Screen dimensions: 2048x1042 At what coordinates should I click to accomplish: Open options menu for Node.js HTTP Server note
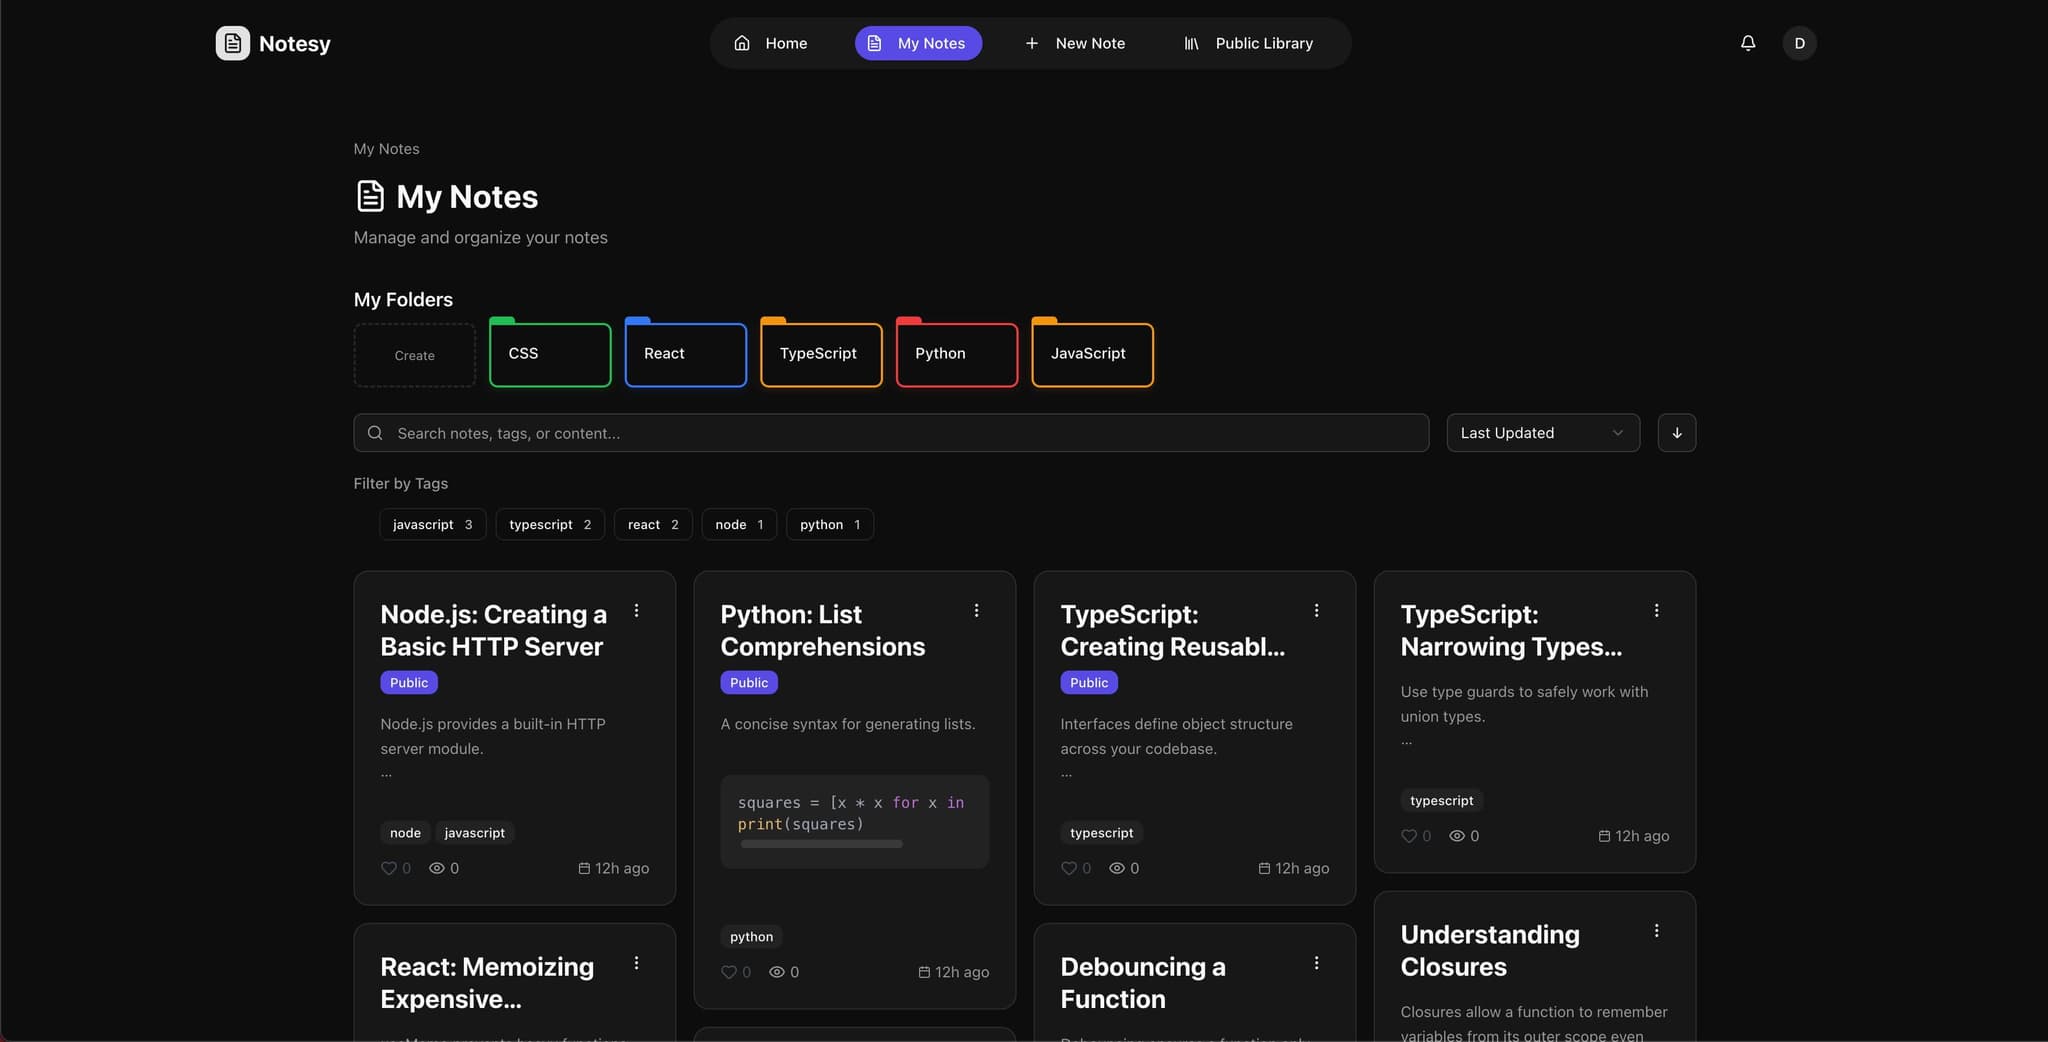click(x=636, y=611)
